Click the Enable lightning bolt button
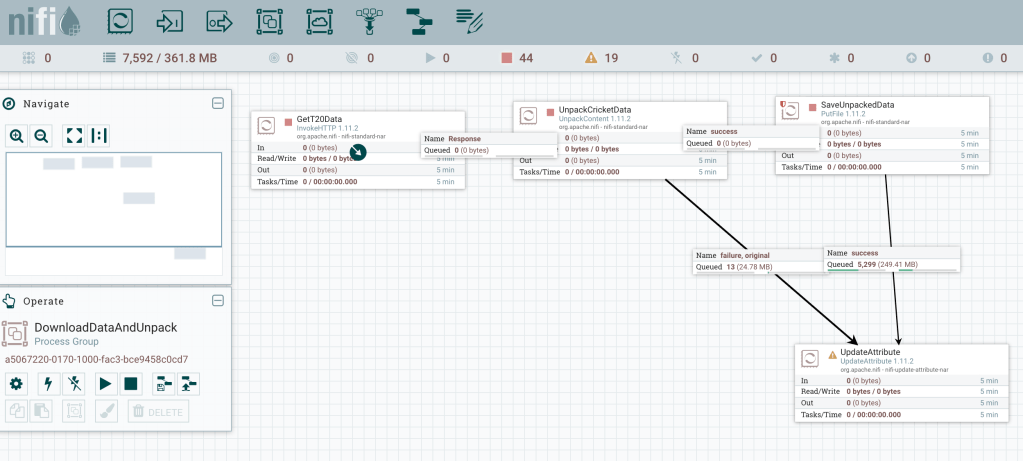The height and width of the screenshot is (461, 1023). click(48, 383)
